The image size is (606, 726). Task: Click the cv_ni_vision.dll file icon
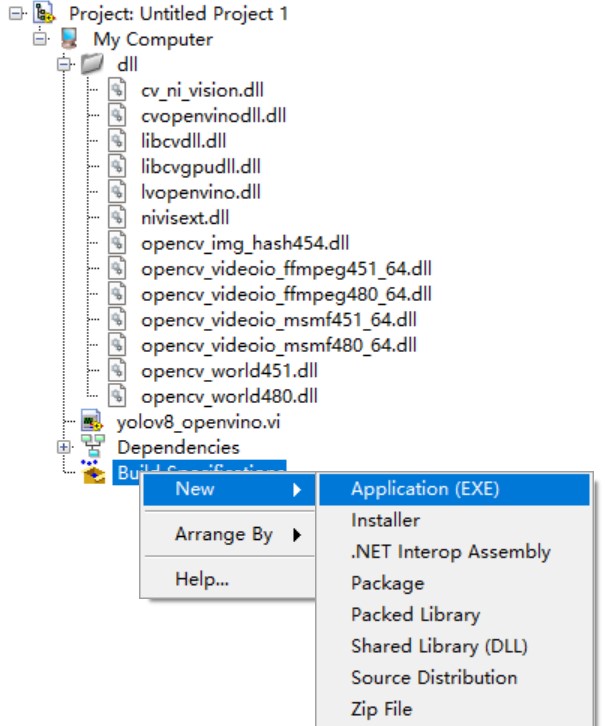(x=119, y=91)
